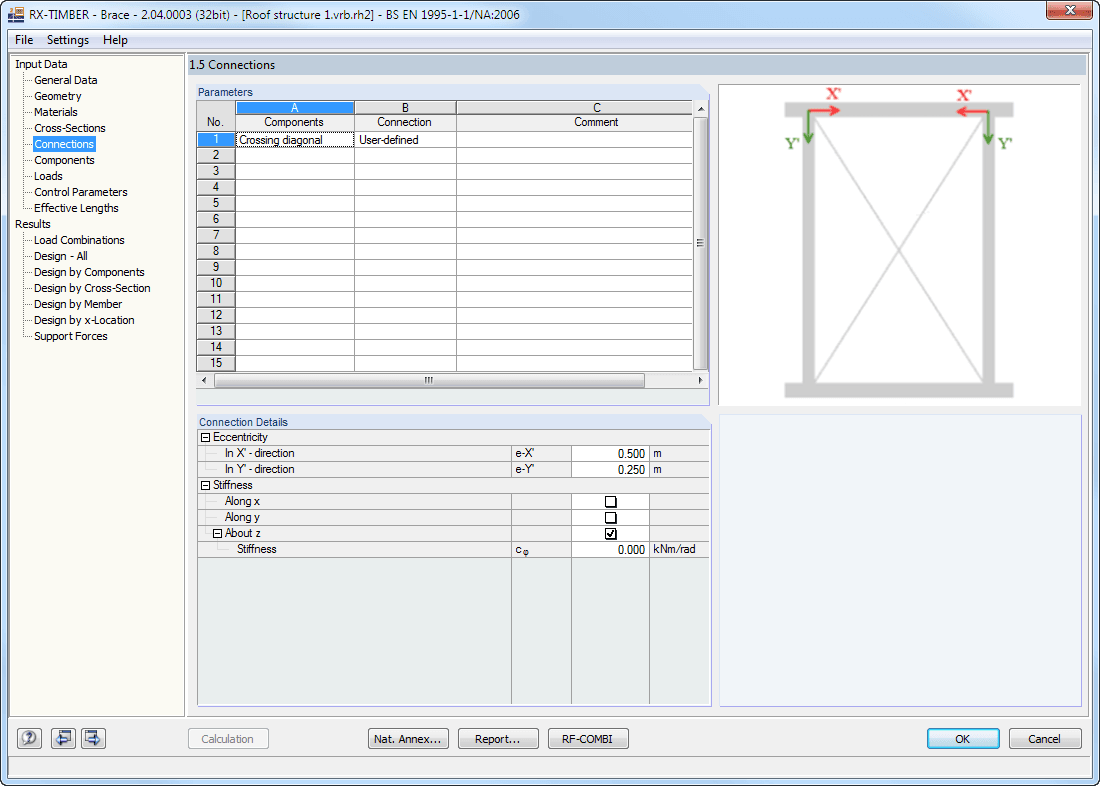Select Results root node
The image size is (1100, 786).
(33, 224)
